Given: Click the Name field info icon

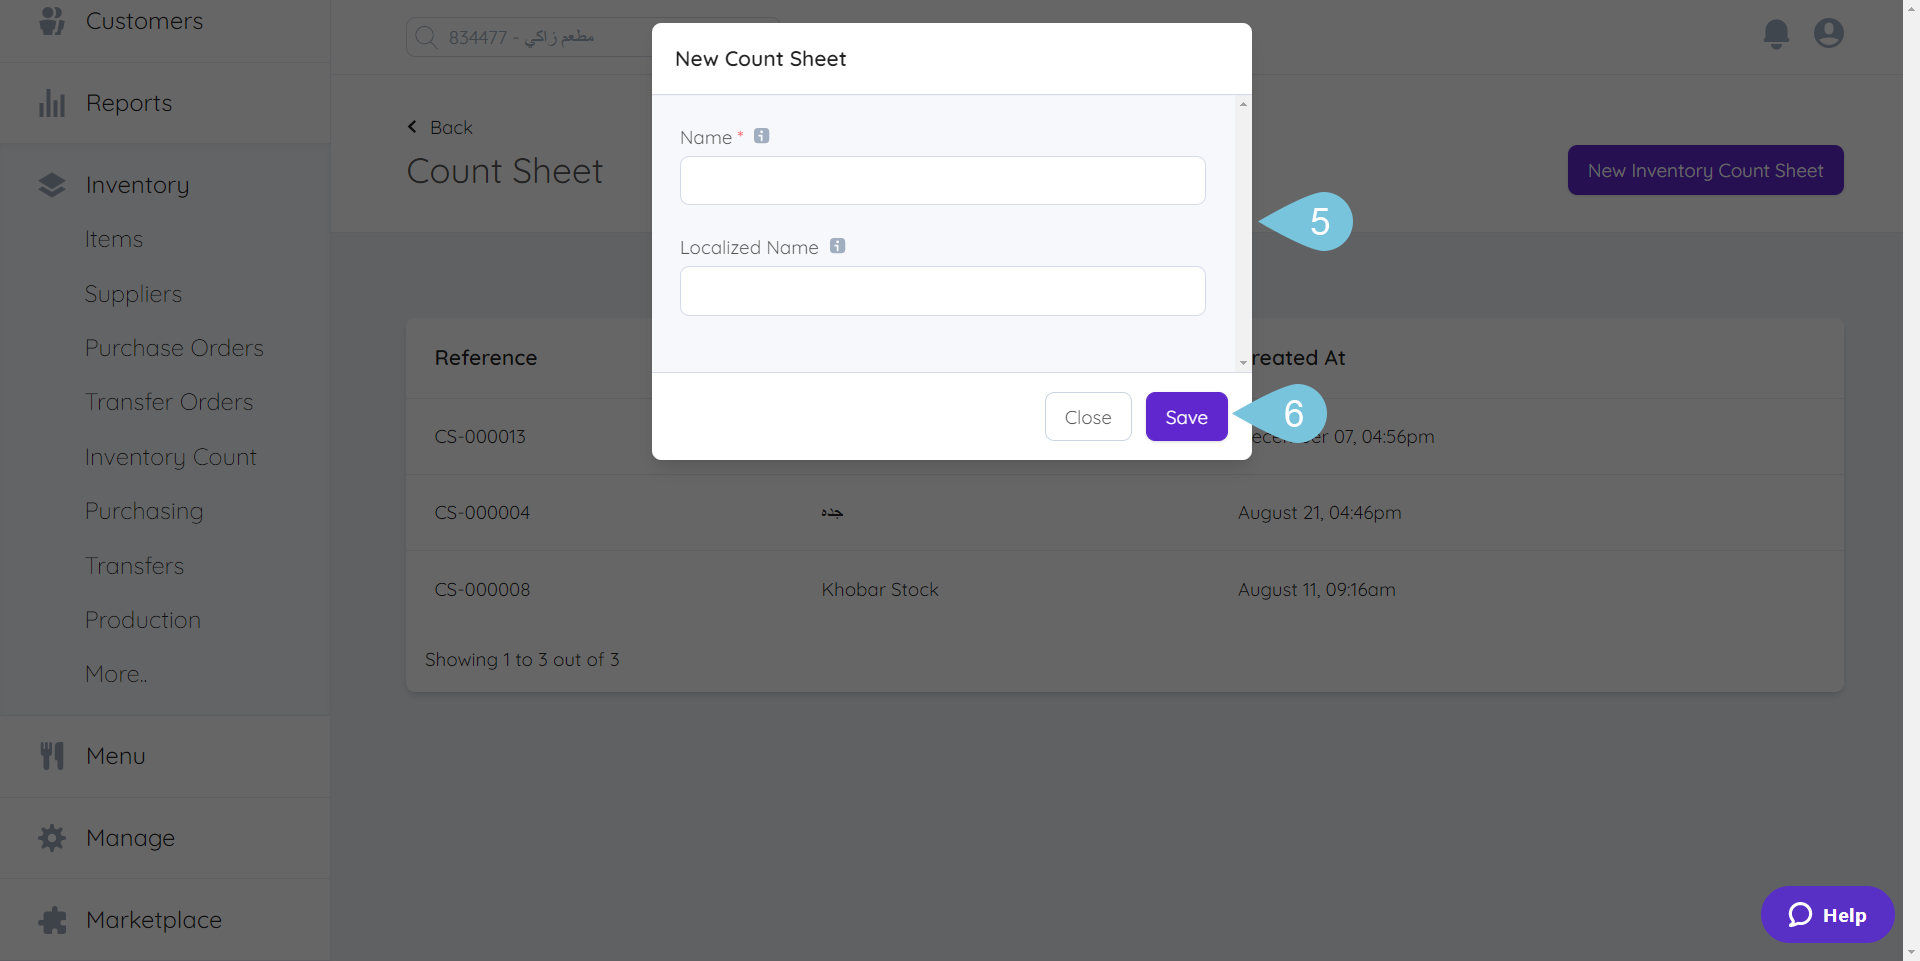Looking at the screenshot, I should point(762,136).
